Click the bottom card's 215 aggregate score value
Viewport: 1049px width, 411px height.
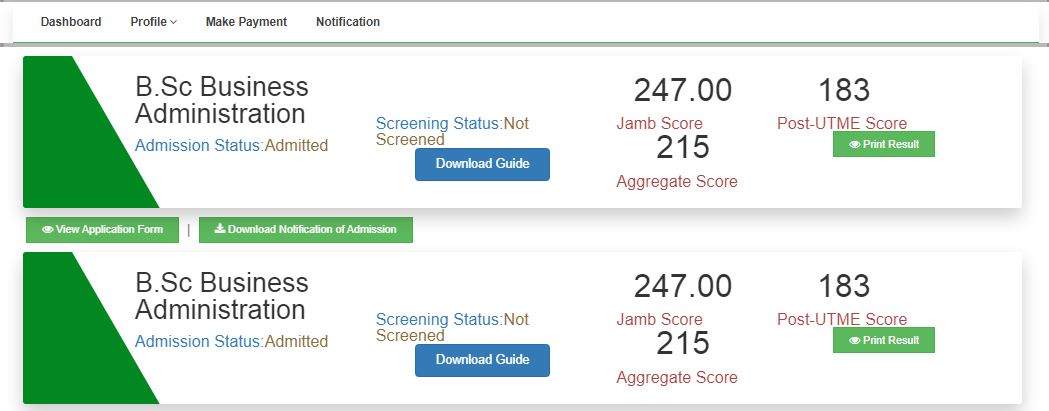click(x=683, y=343)
